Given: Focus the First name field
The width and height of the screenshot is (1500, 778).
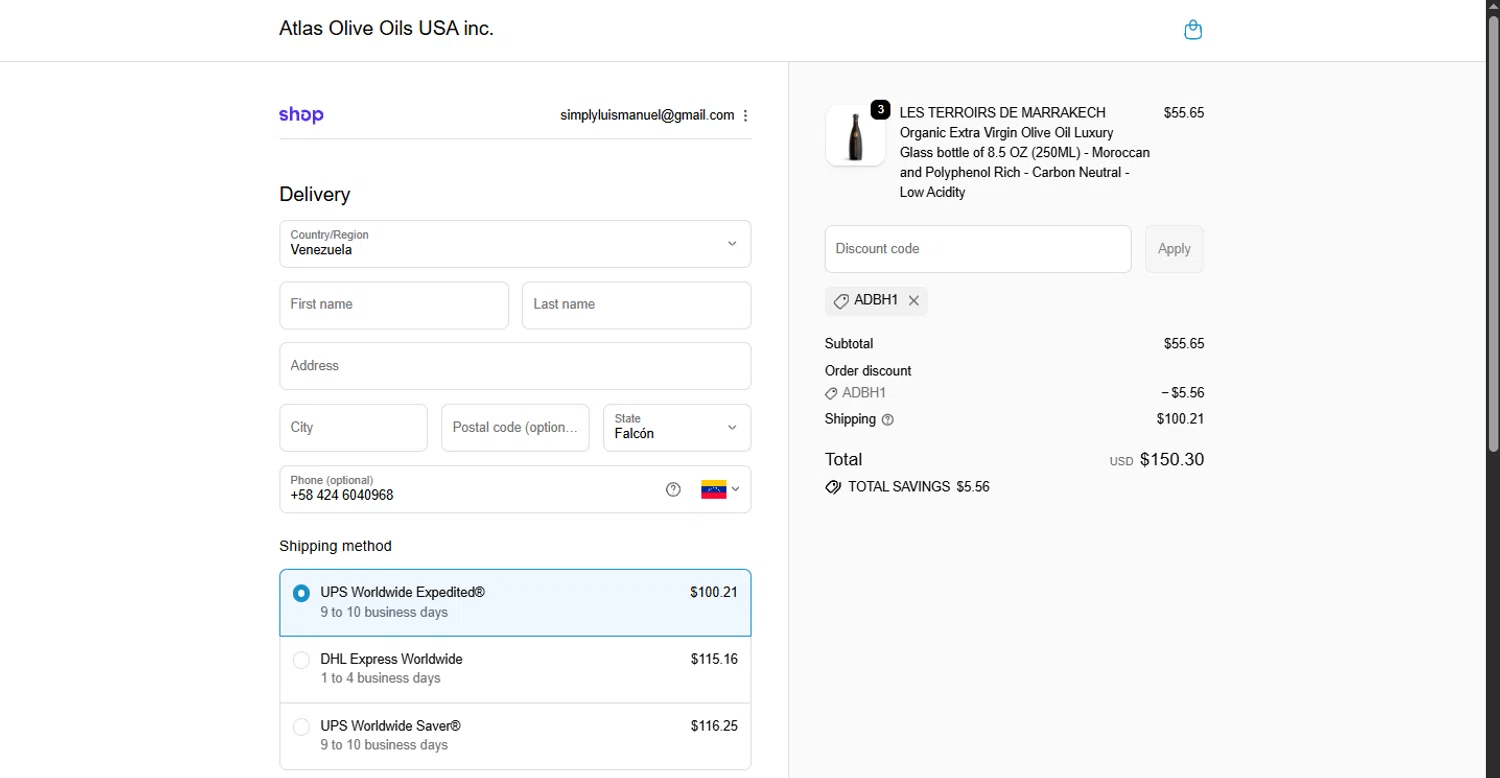Looking at the screenshot, I should point(394,305).
